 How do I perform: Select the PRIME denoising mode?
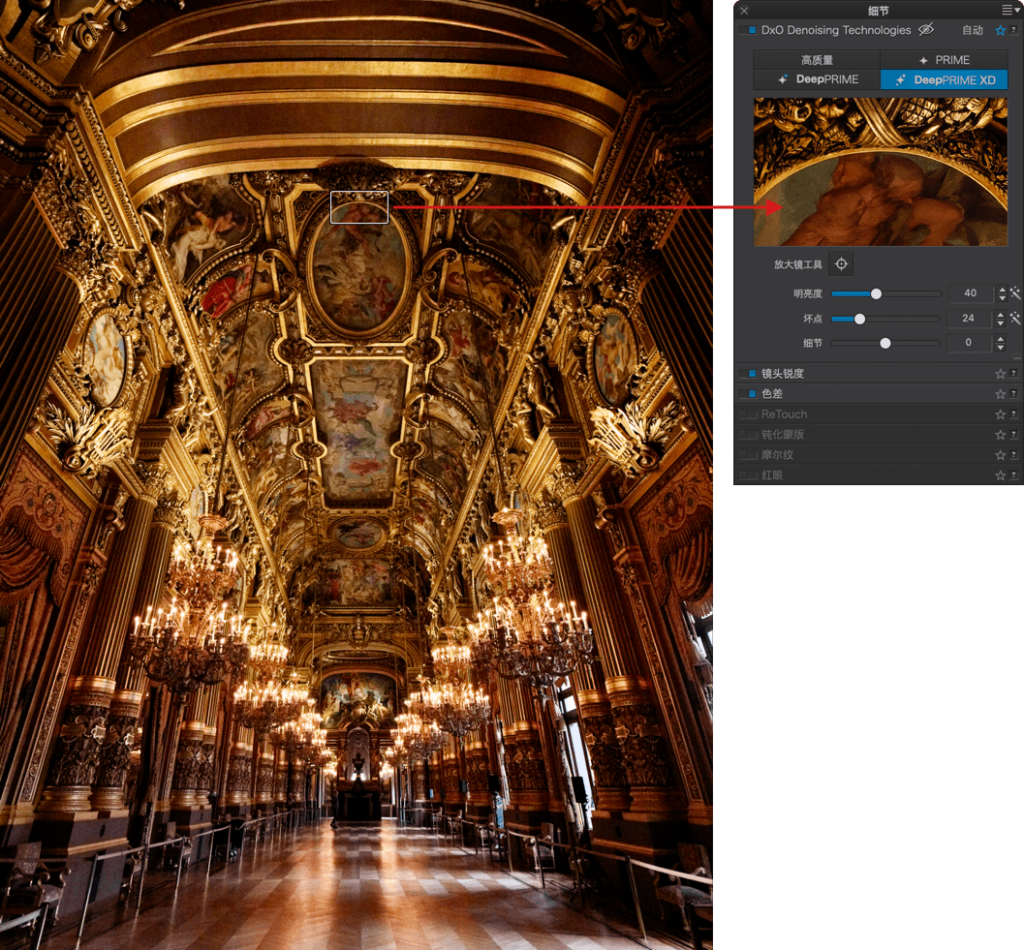pos(944,60)
